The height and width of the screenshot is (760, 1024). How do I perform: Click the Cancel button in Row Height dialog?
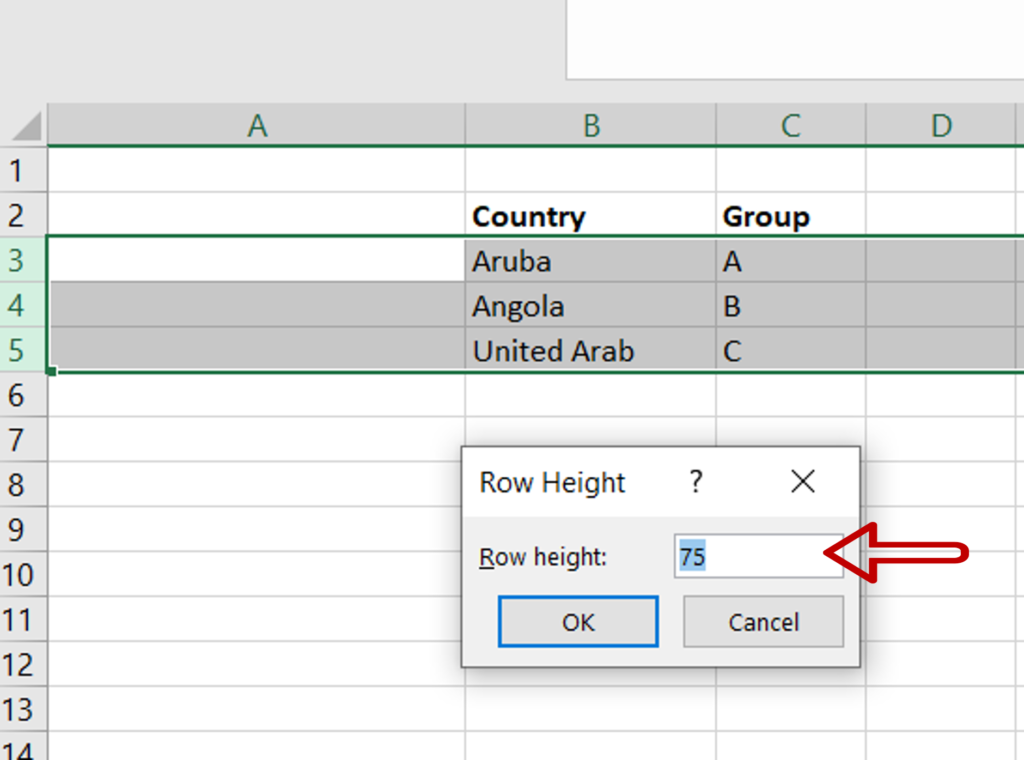762,621
